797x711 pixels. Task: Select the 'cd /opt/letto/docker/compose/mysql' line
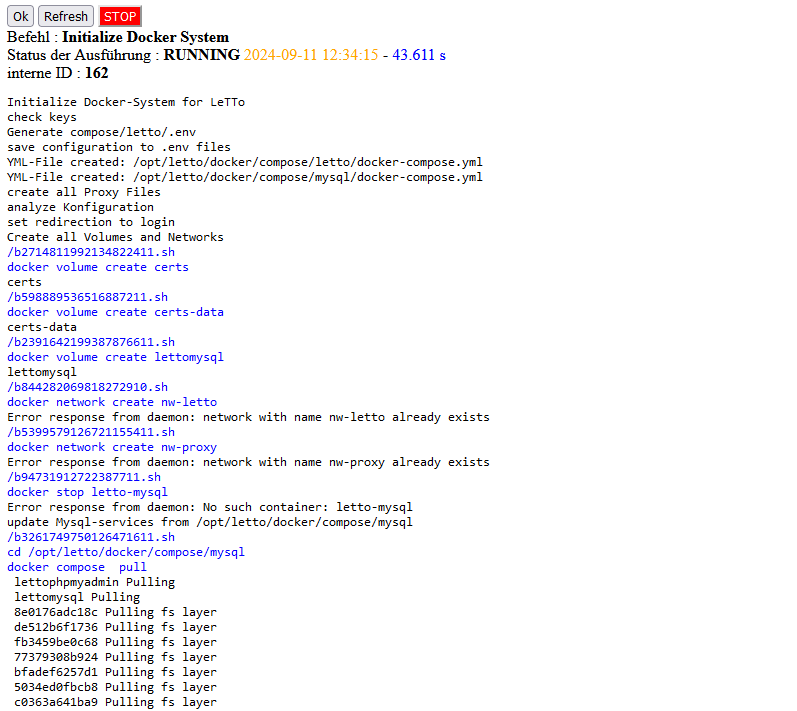pyautogui.click(x=126, y=552)
